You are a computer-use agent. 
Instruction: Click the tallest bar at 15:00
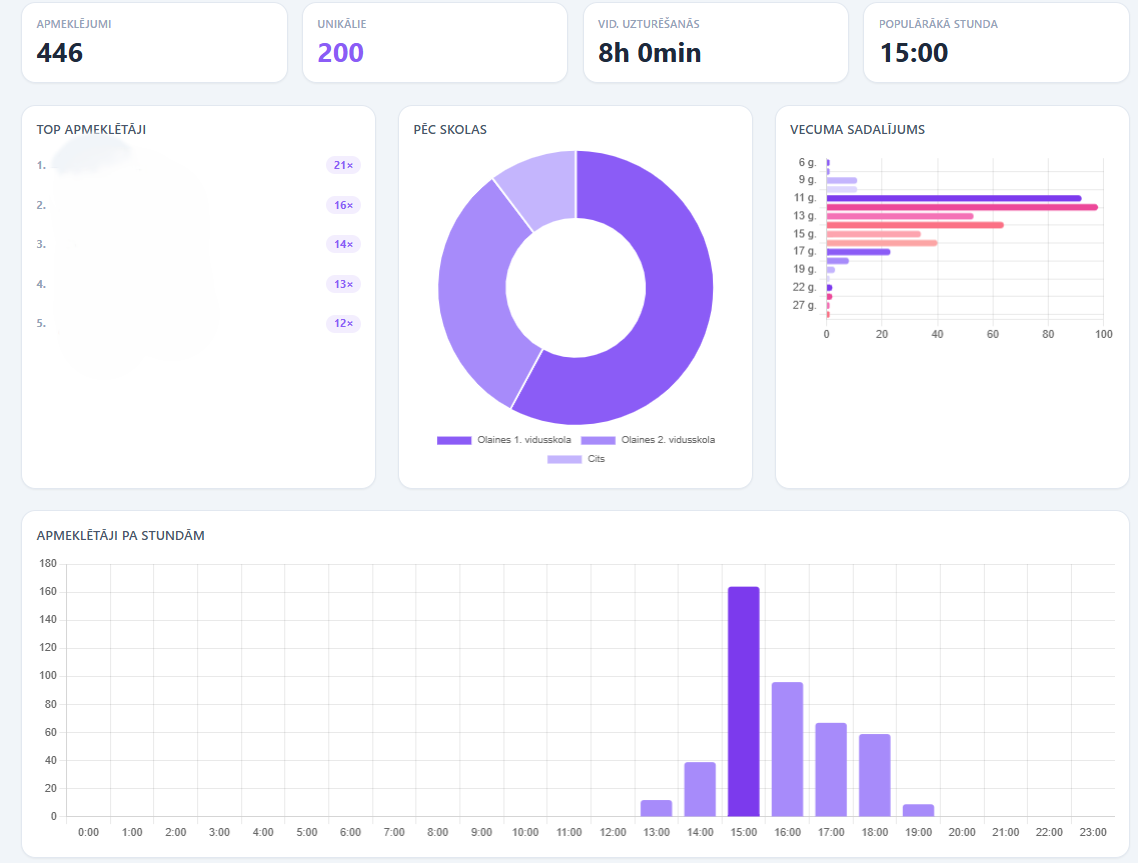[743, 701]
